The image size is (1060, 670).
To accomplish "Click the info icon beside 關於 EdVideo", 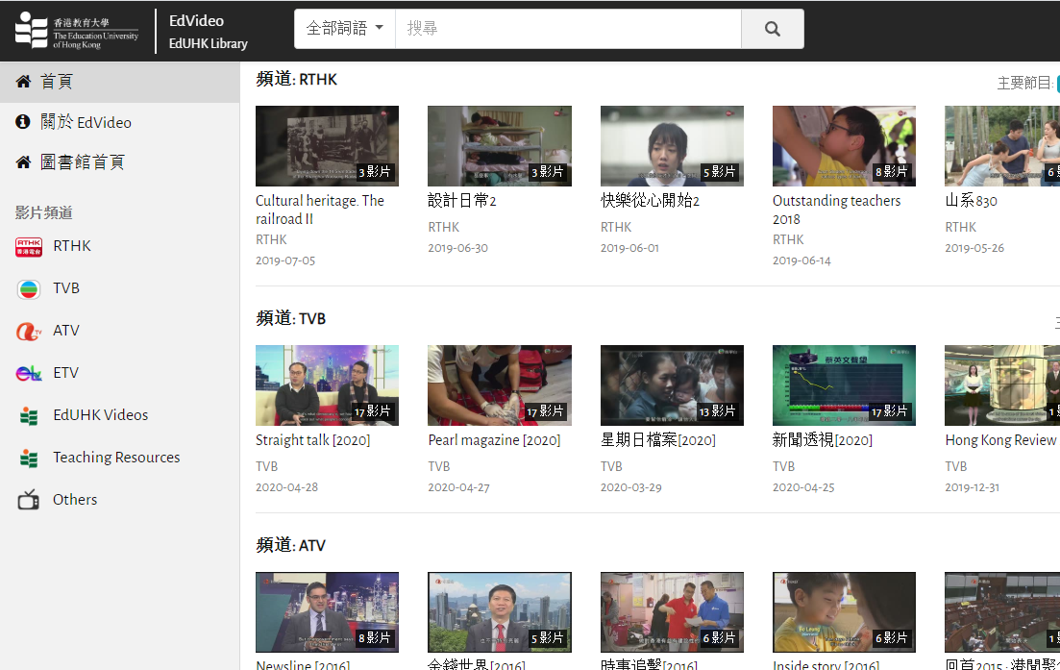I will pyautogui.click(x=23, y=122).
